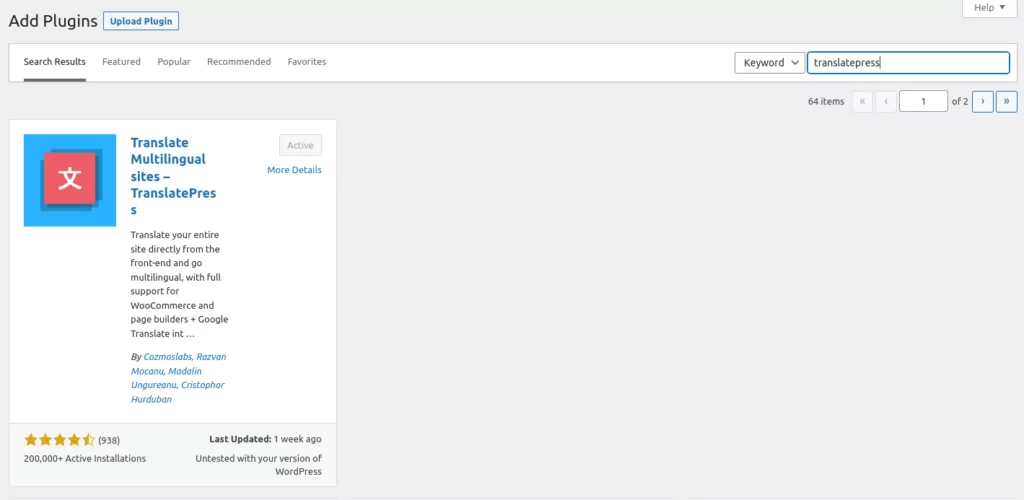The width and height of the screenshot is (1024, 500).
Task: Click the 200,000+ Active Installations text
Action: [x=85, y=458]
